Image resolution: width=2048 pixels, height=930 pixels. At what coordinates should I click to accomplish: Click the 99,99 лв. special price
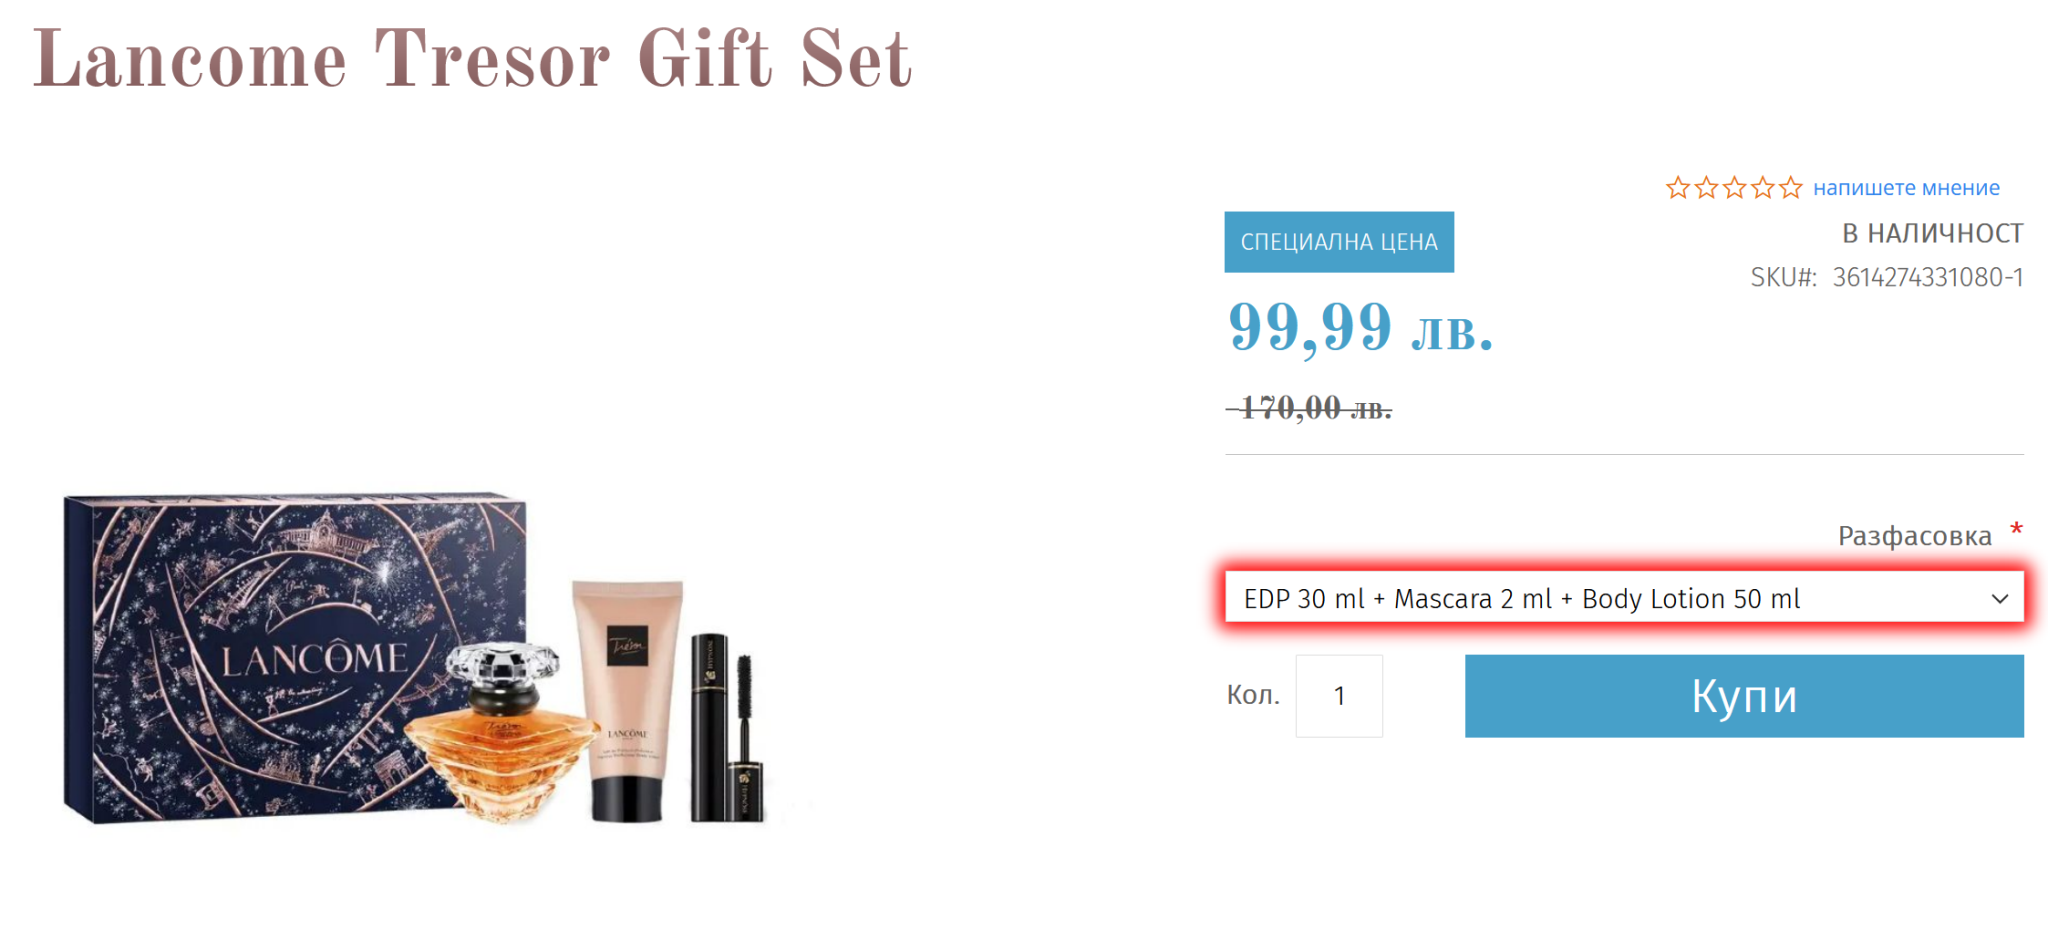pyautogui.click(x=1361, y=327)
